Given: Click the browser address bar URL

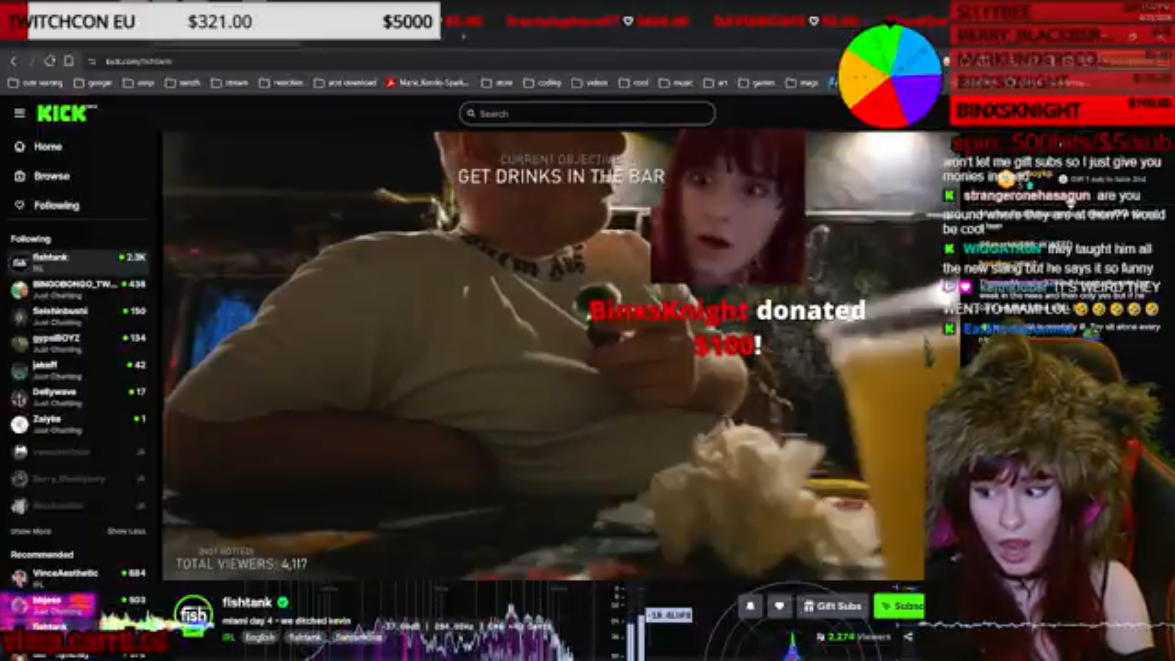Looking at the screenshot, I should 139,61.
